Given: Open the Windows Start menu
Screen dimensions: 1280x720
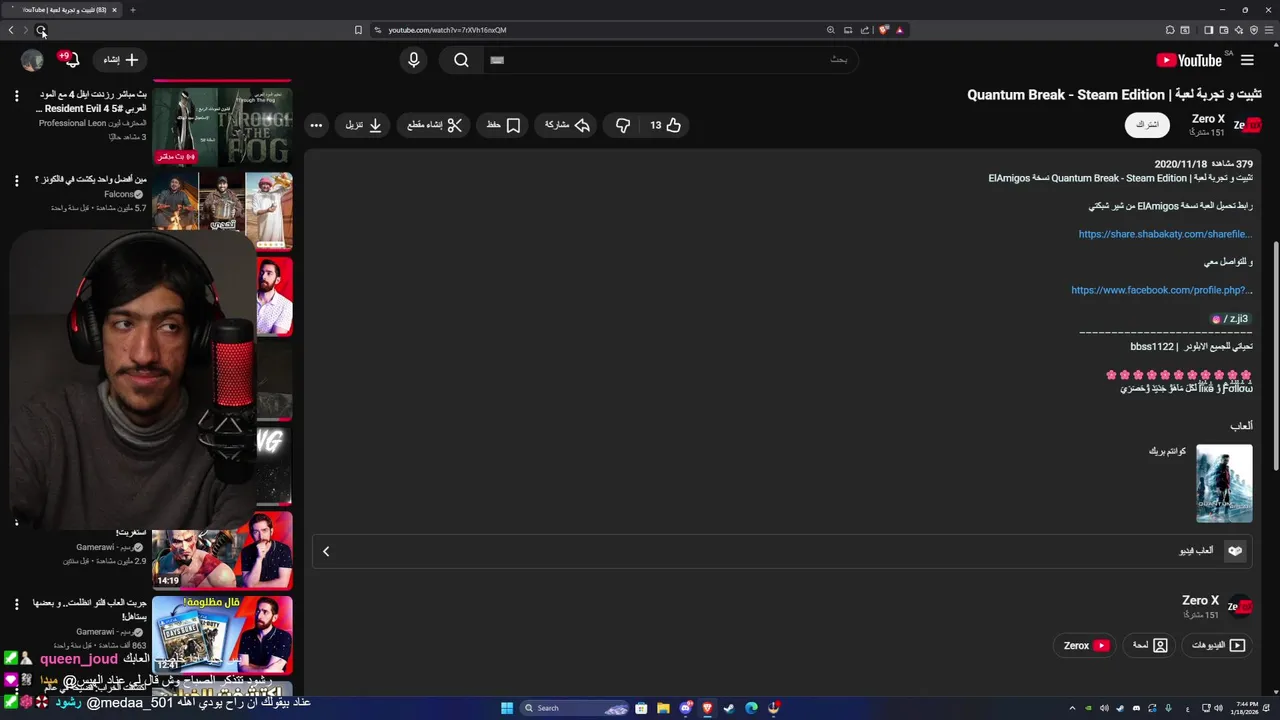Looking at the screenshot, I should pos(507,708).
